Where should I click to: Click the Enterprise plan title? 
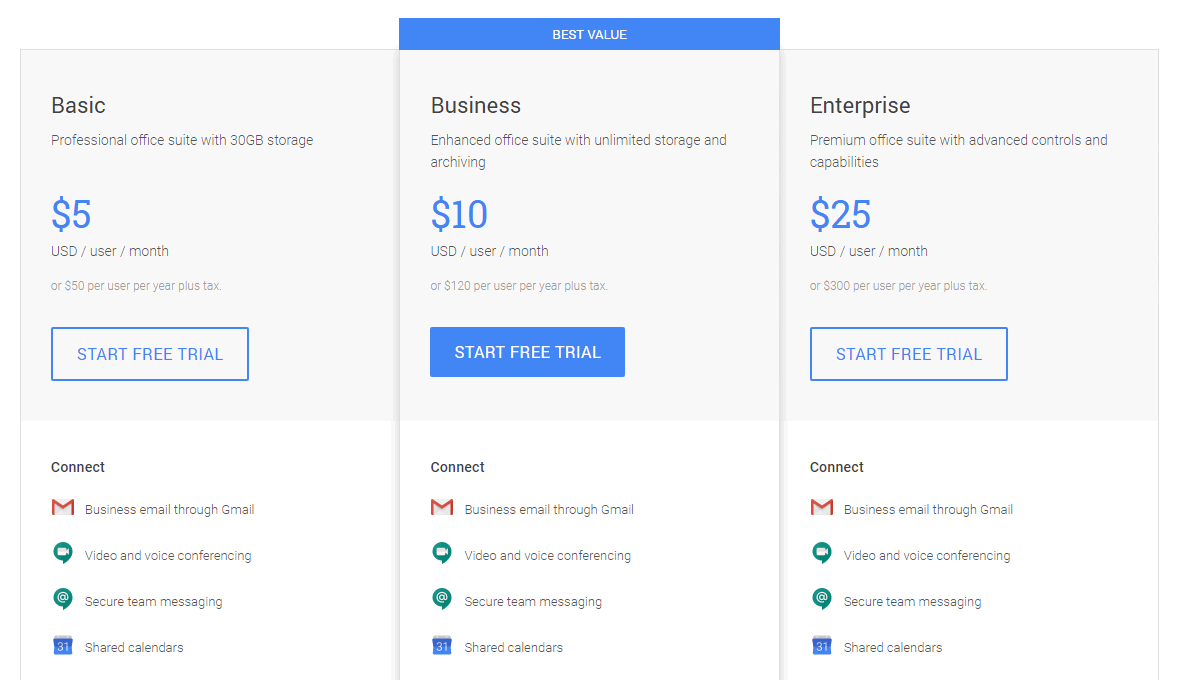860,105
